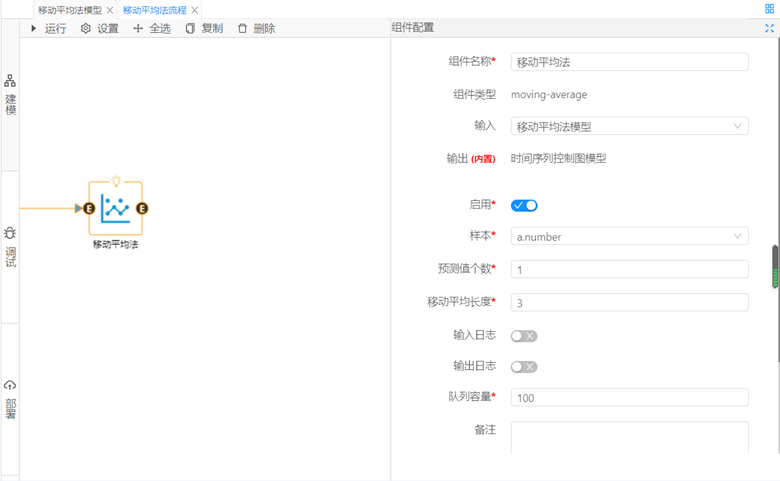The image size is (780, 481).
Task: Enable the 输出日志 toggle
Action: (x=524, y=367)
